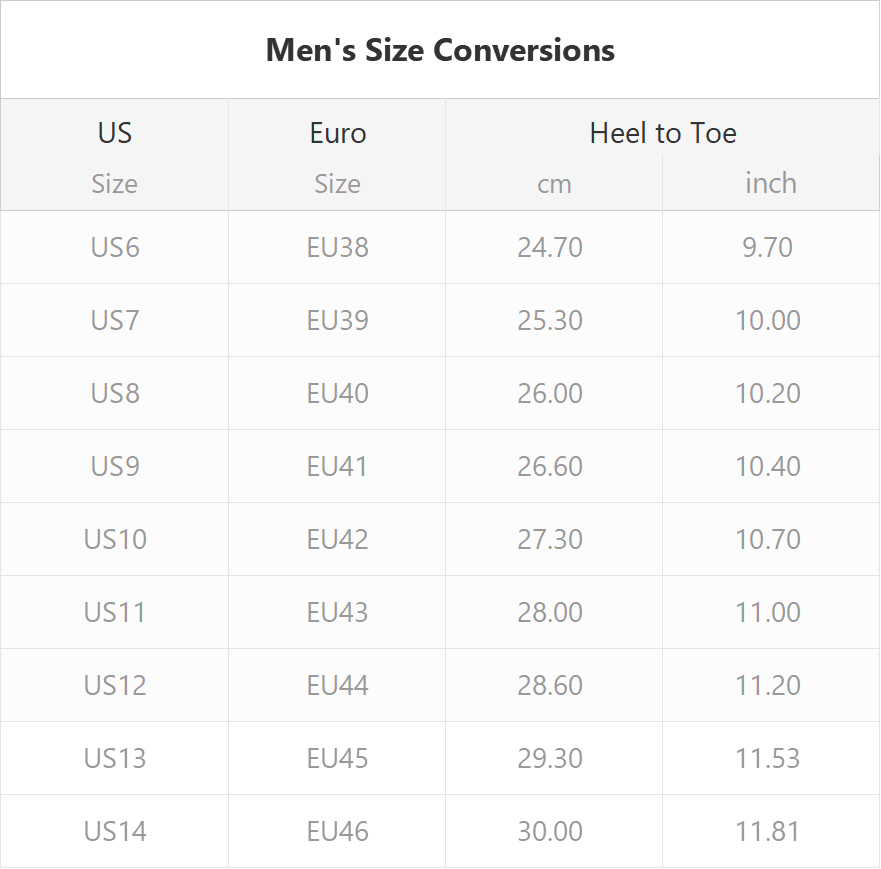Click the cm sub-header
Image resolution: width=881 pixels, height=869 pixels.
pyautogui.click(x=554, y=184)
